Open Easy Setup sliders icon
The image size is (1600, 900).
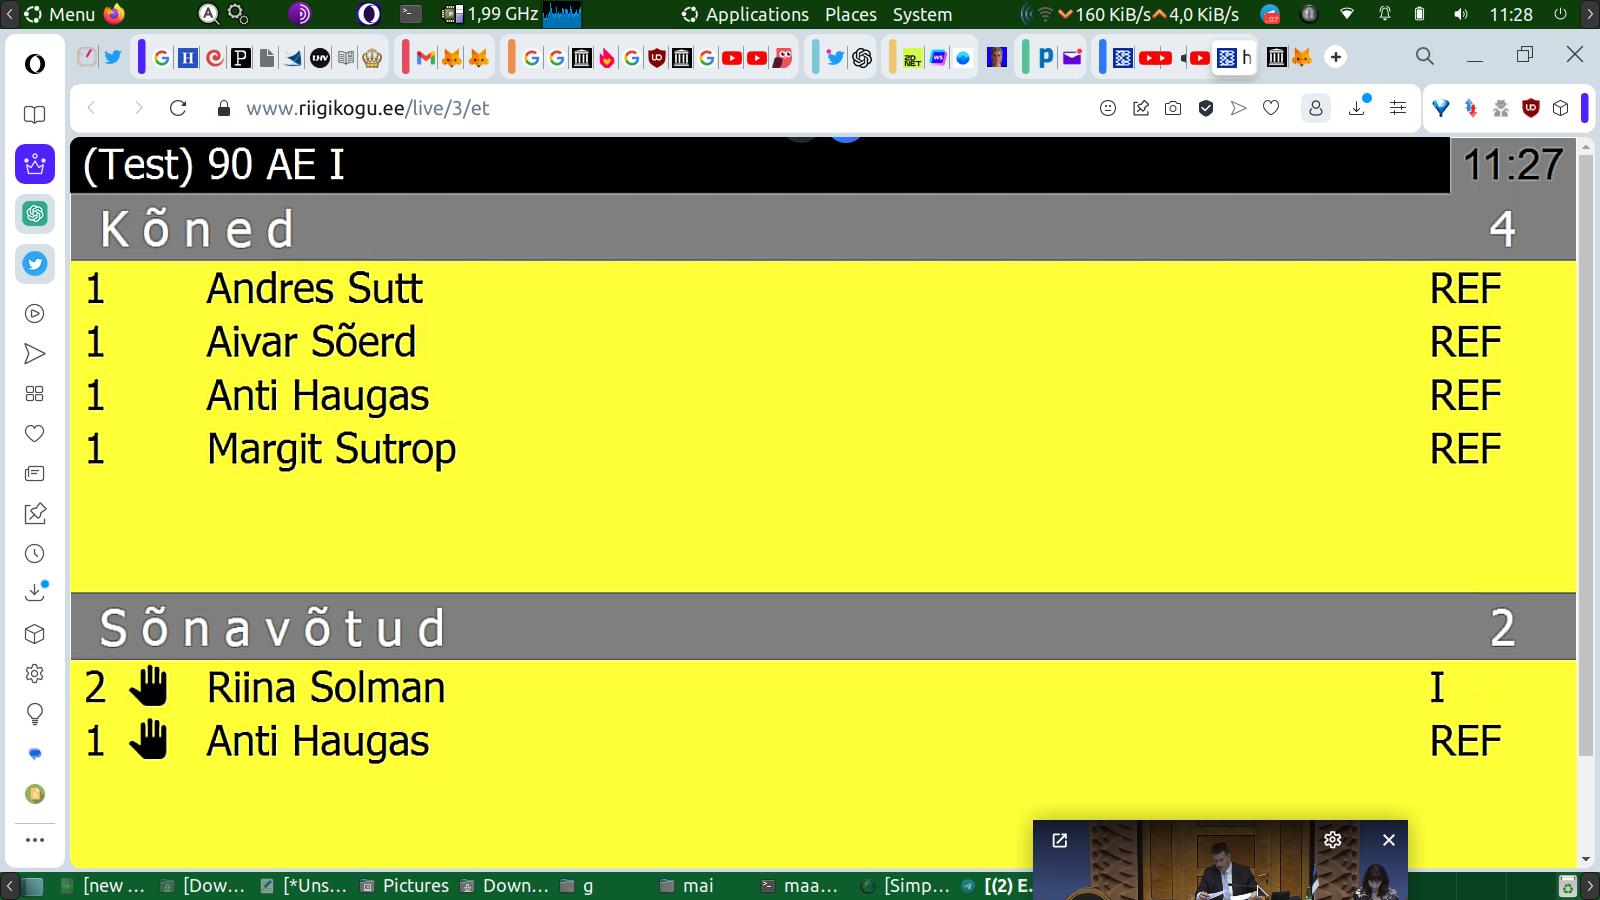click(x=1398, y=108)
